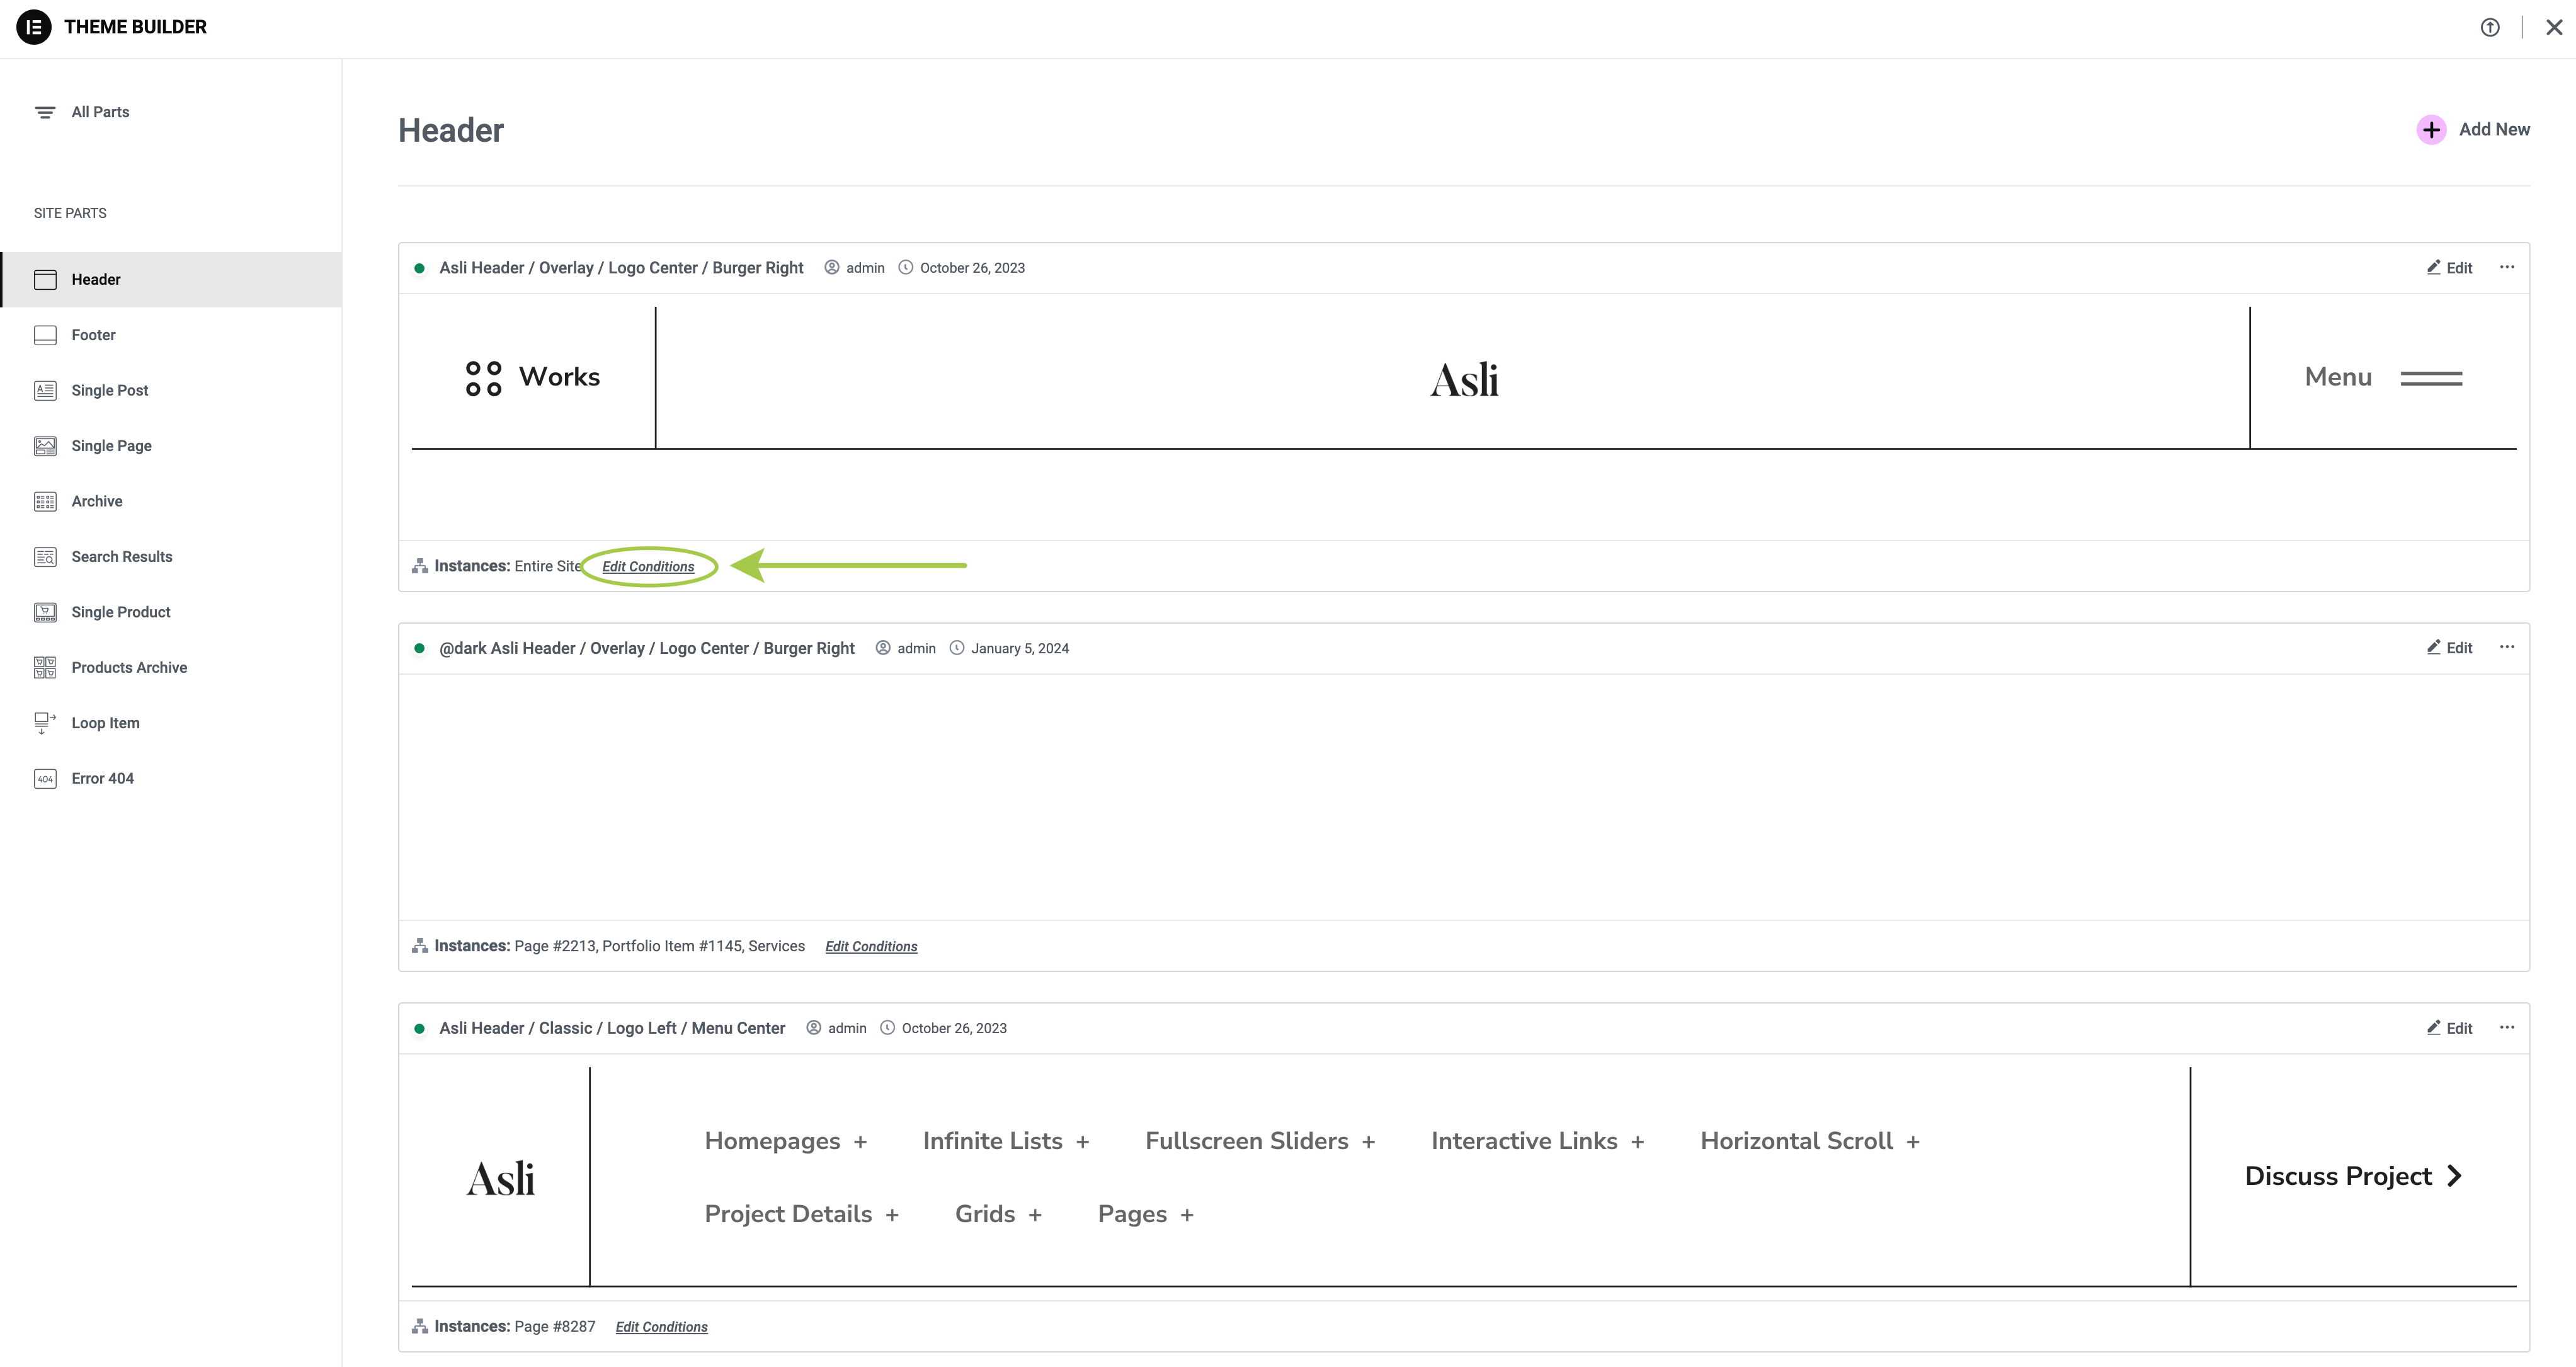Select the Footer site part icon
Image resolution: width=2576 pixels, height=1367 pixels.
45,335
